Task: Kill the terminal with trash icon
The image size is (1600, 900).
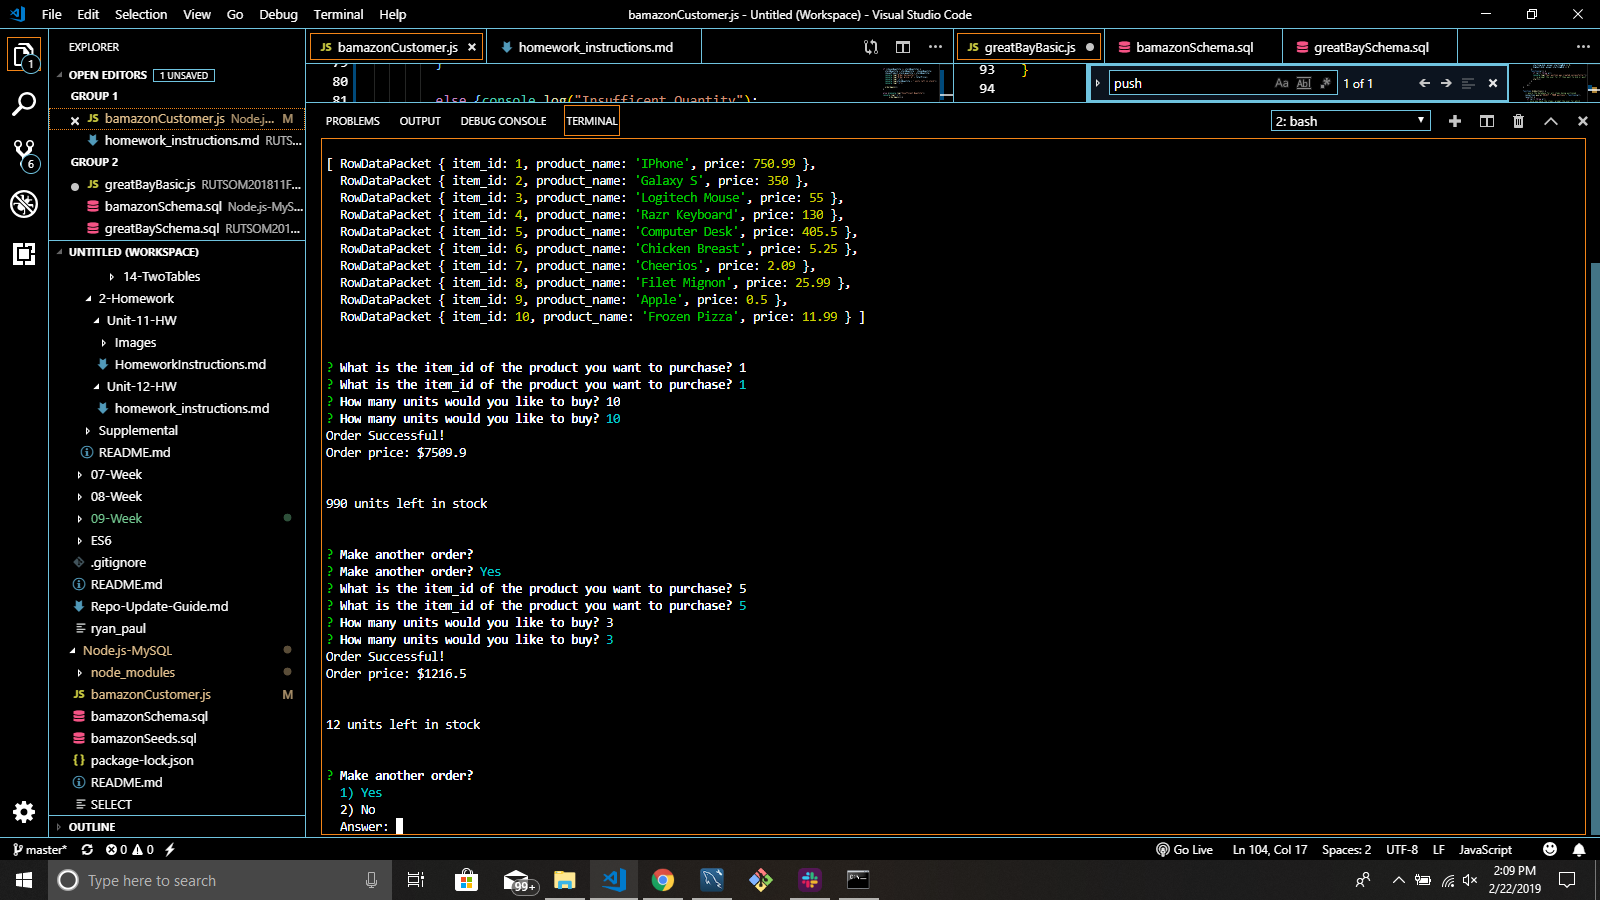Action: point(1519,121)
